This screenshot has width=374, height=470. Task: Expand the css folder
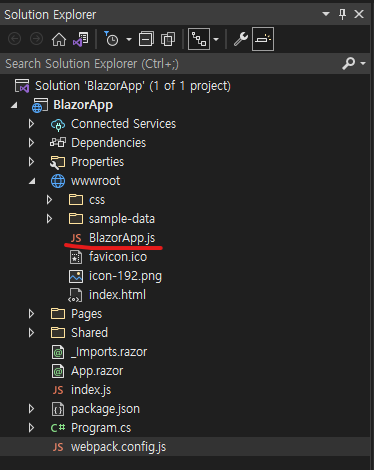[x=49, y=200]
